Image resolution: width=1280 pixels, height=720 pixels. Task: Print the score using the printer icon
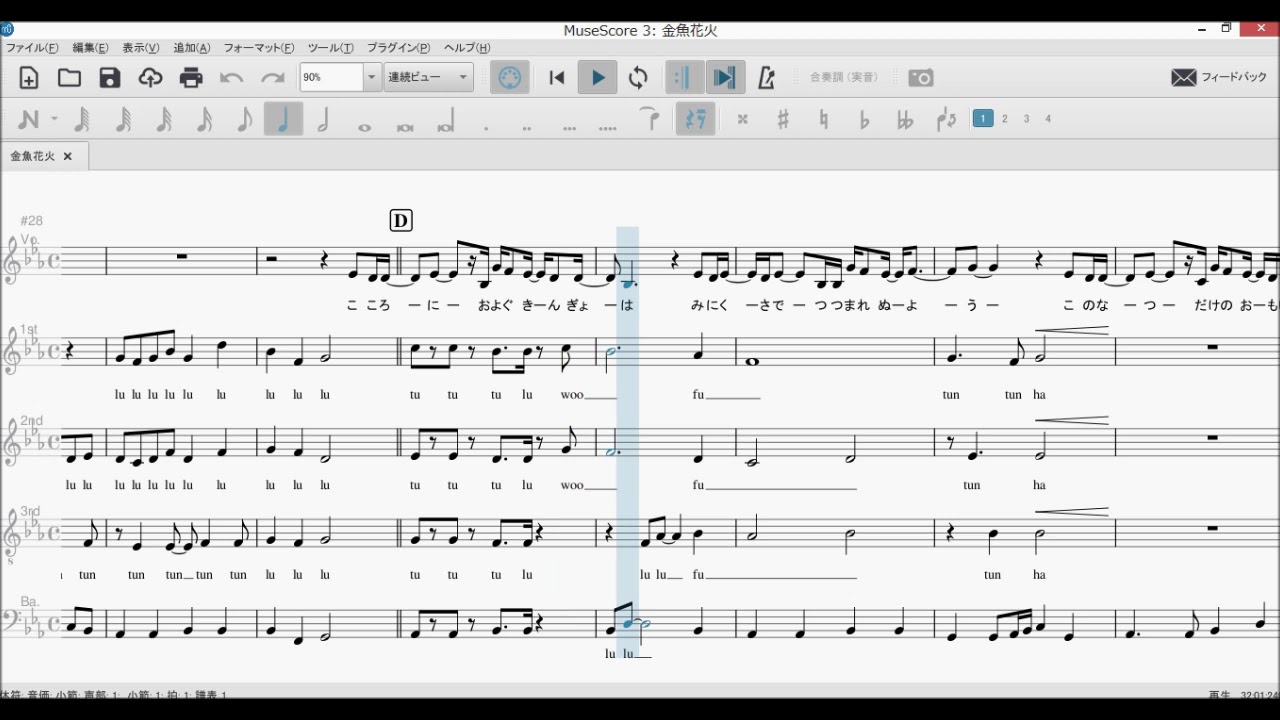191,78
